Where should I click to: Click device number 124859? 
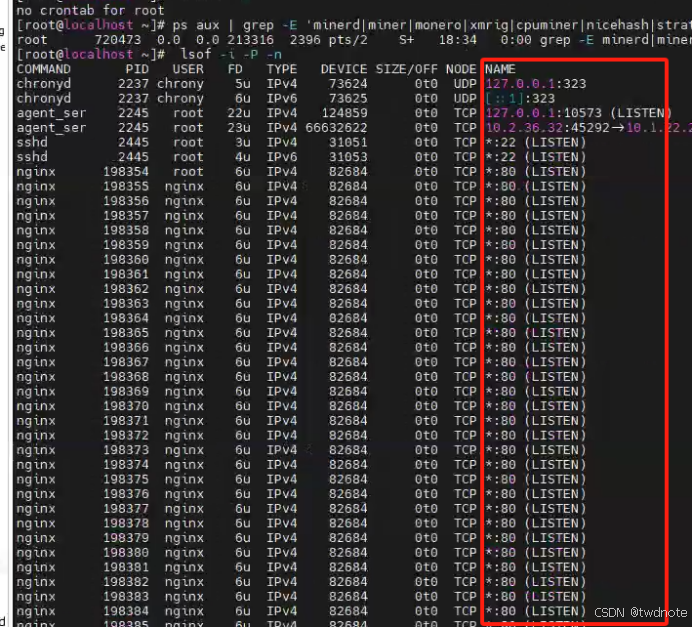click(344, 113)
